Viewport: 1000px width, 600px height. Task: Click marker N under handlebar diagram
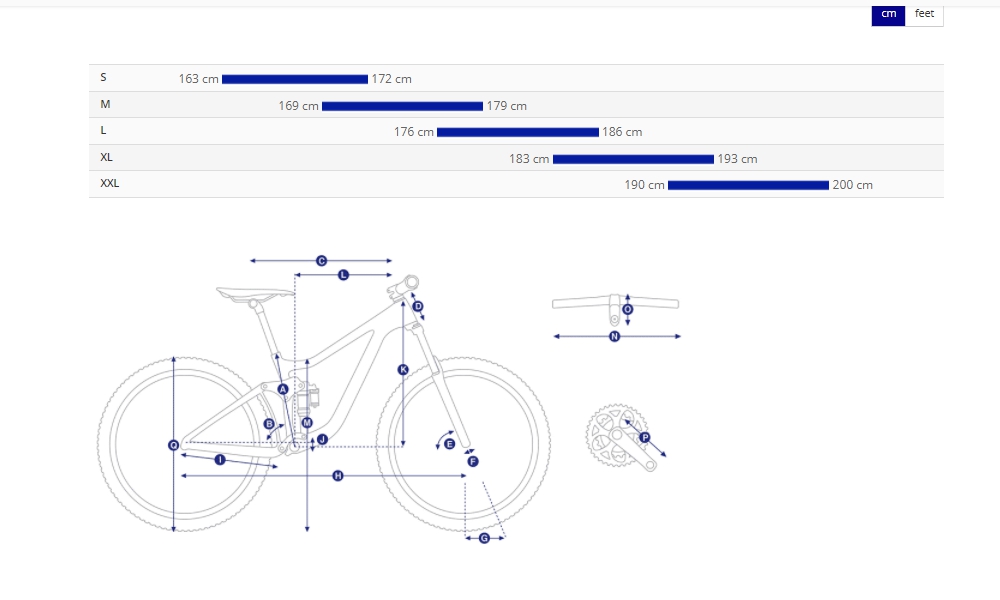point(615,337)
